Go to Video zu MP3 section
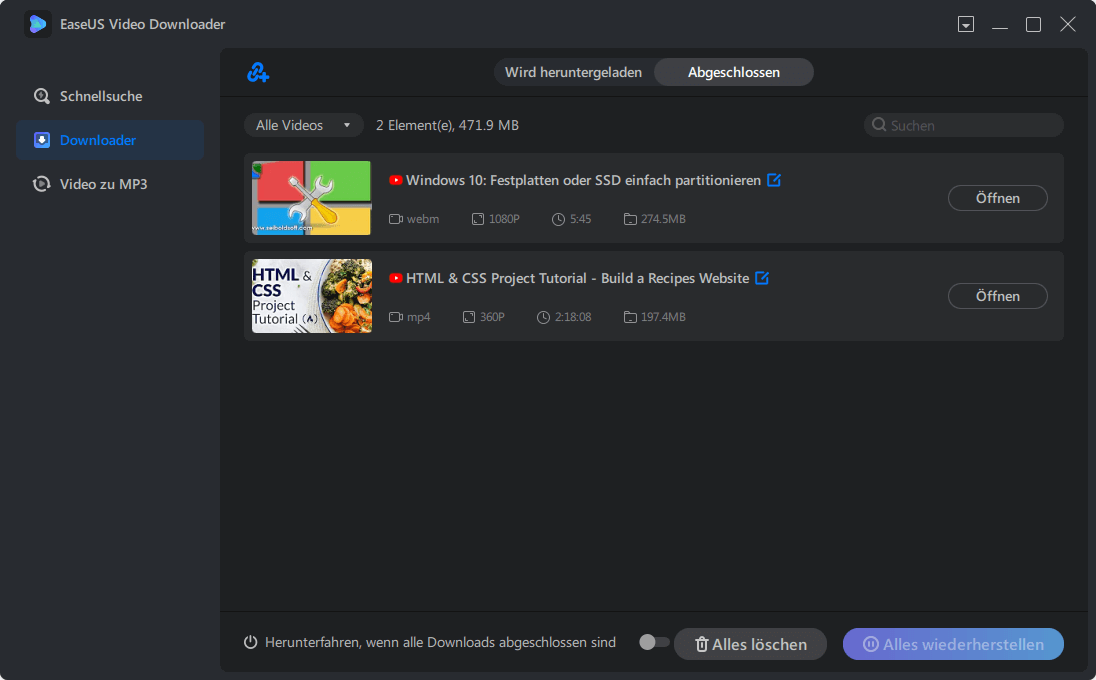Image resolution: width=1096 pixels, height=680 pixels. pyautogui.click(x=103, y=184)
